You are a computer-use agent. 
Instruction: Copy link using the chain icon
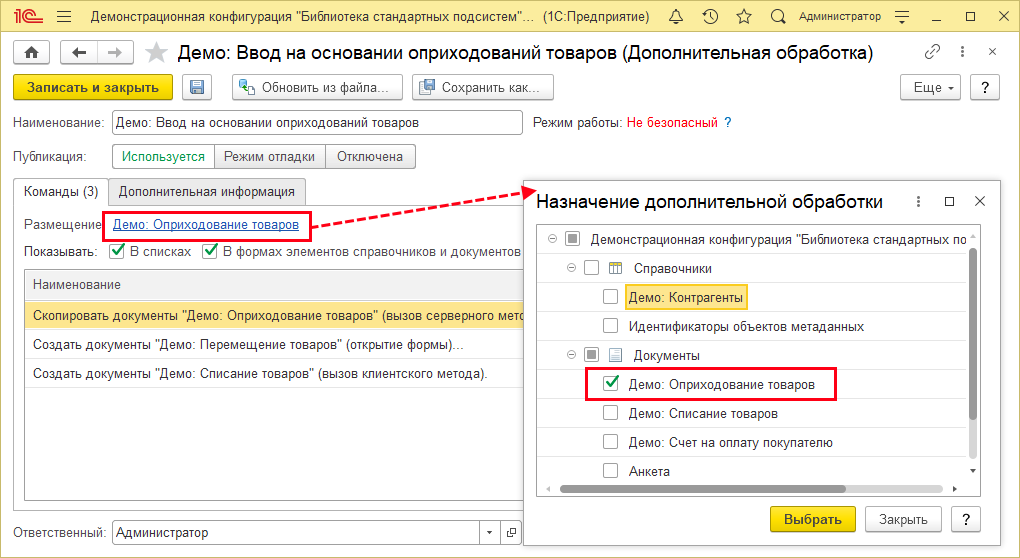point(933,52)
